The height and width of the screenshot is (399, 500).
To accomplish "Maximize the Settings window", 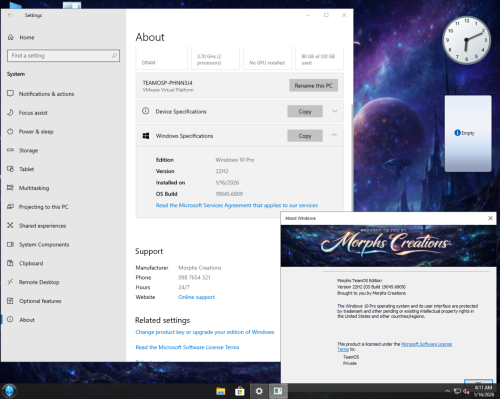I will click(326, 15).
